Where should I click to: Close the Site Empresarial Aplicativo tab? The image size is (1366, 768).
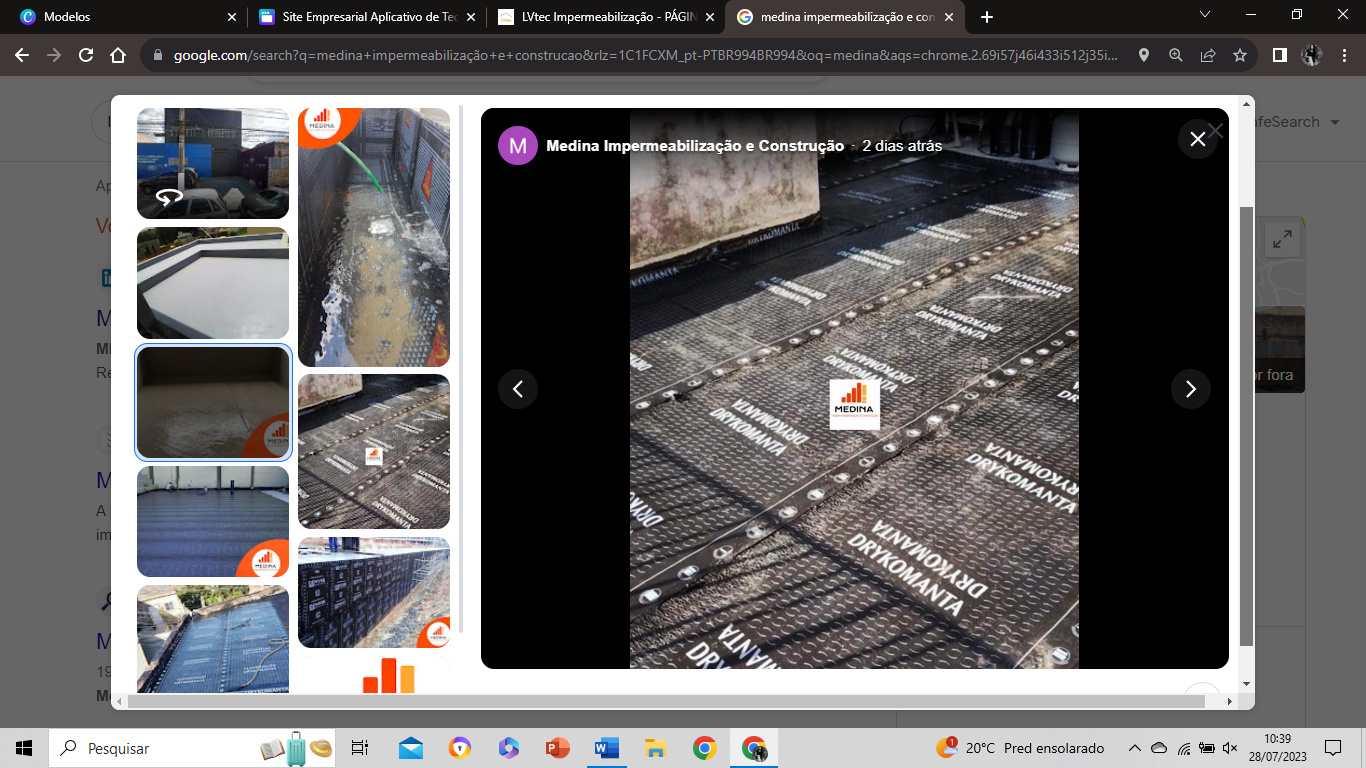[x=471, y=17]
